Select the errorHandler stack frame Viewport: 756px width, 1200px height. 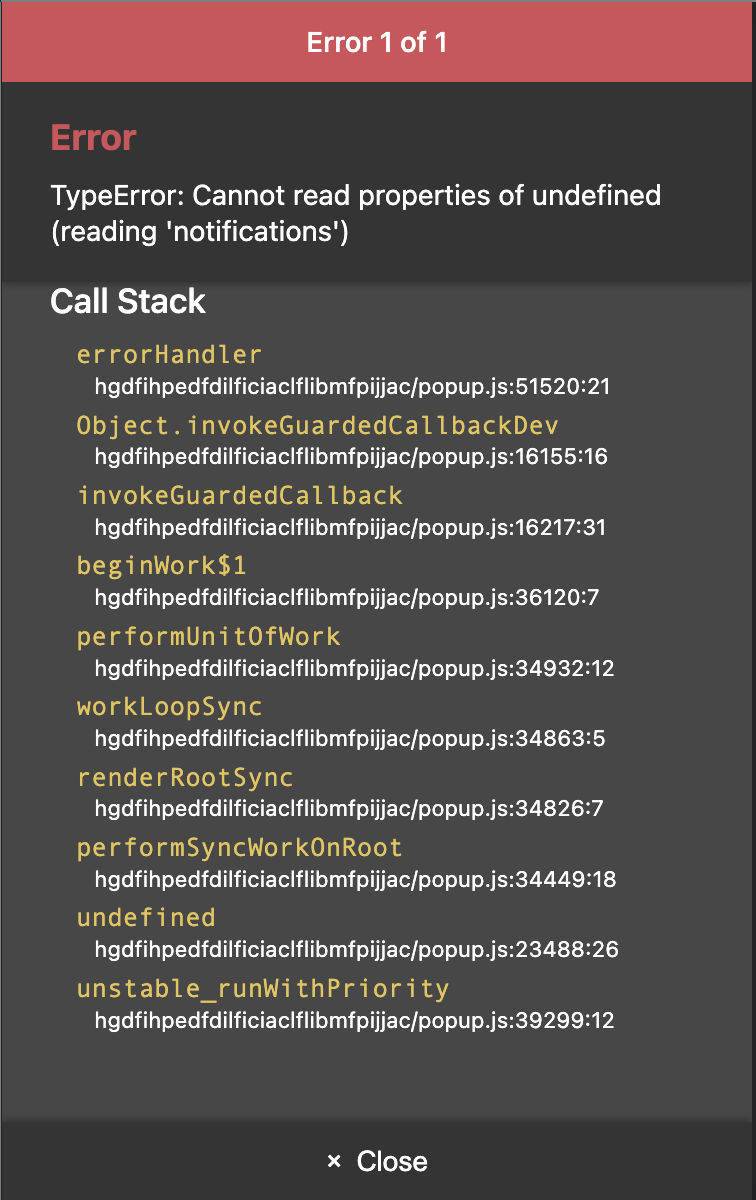point(167,355)
